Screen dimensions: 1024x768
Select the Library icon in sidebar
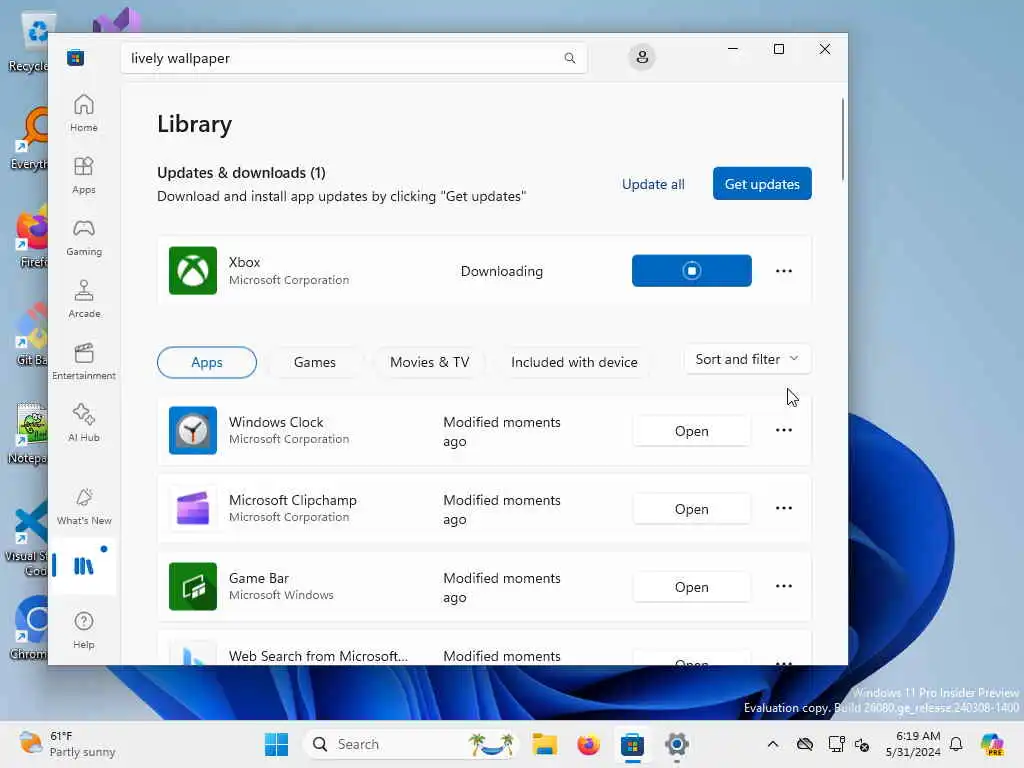click(84, 566)
